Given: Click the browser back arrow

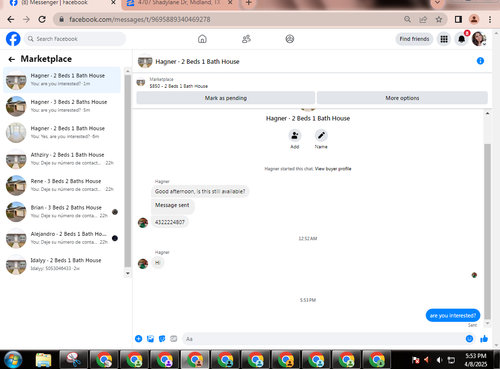Looking at the screenshot, I should click(x=11, y=19).
